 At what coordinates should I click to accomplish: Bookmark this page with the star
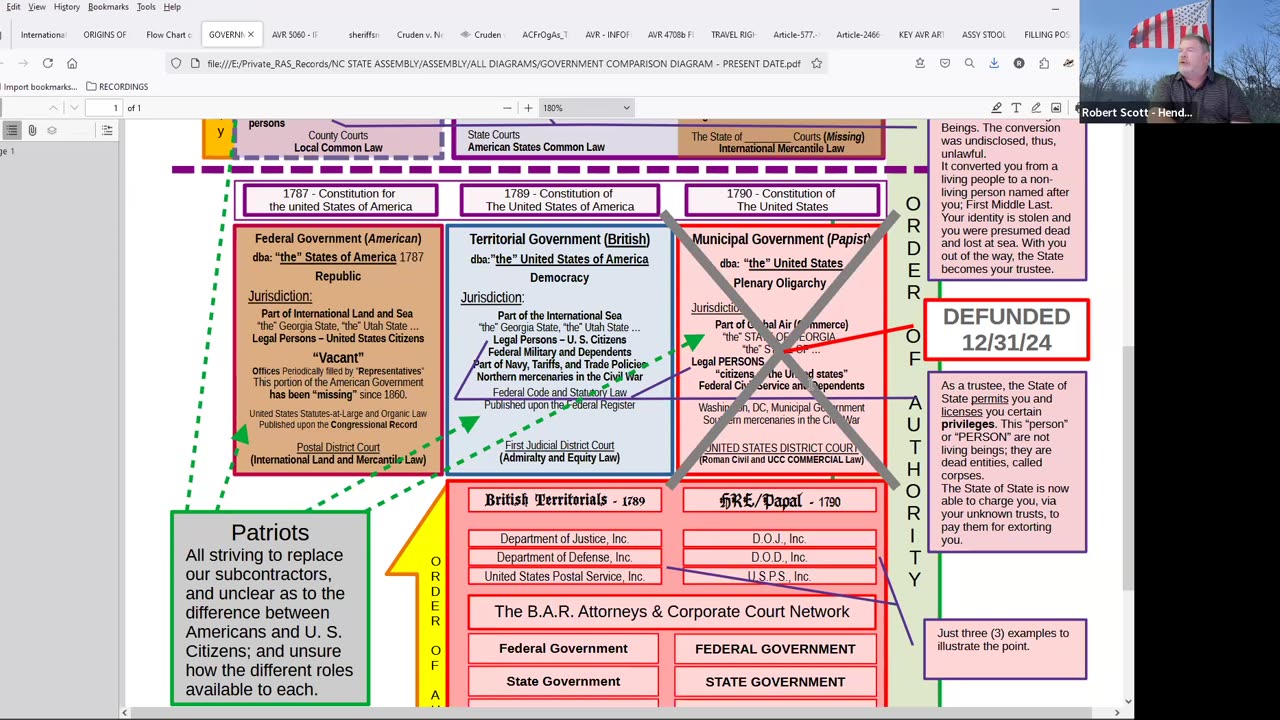[x=817, y=63]
